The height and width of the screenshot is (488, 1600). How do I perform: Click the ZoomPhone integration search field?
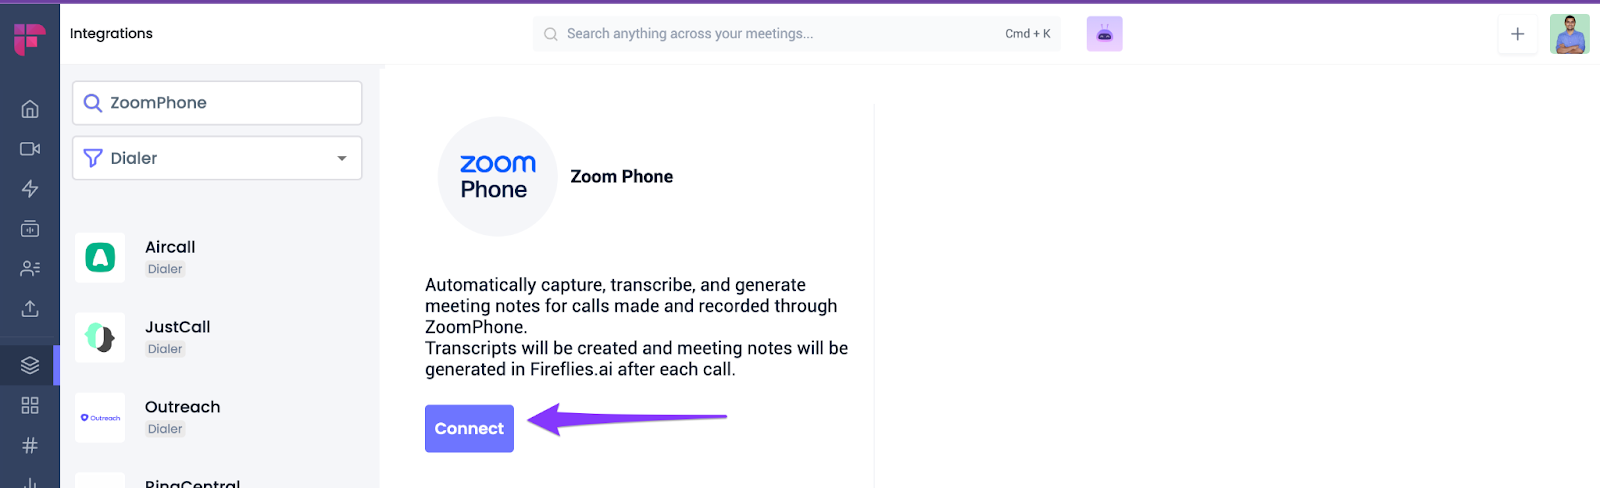coord(217,103)
